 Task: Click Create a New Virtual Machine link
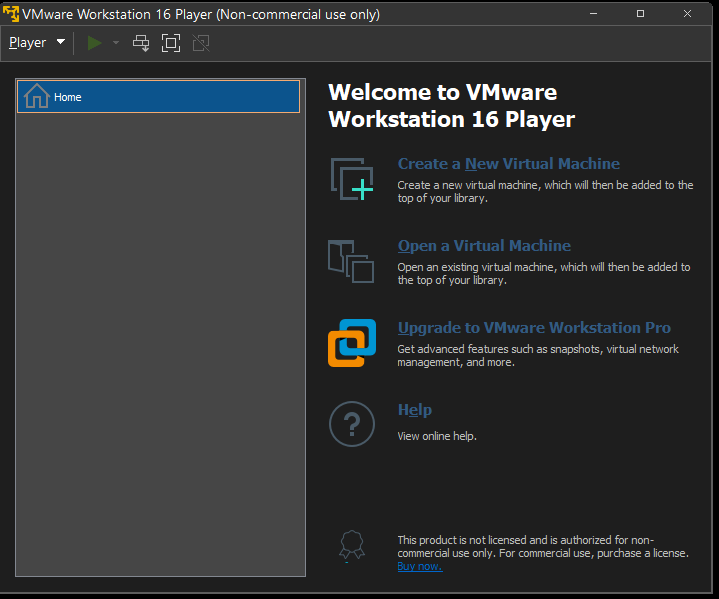pyautogui.click(x=509, y=164)
